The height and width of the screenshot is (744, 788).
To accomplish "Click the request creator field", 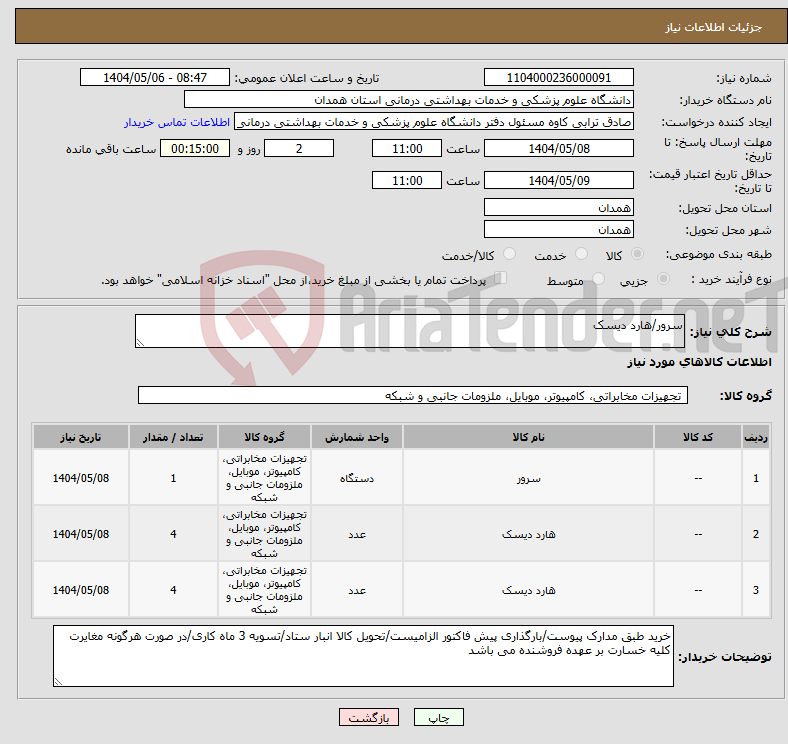I will point(434,122).
